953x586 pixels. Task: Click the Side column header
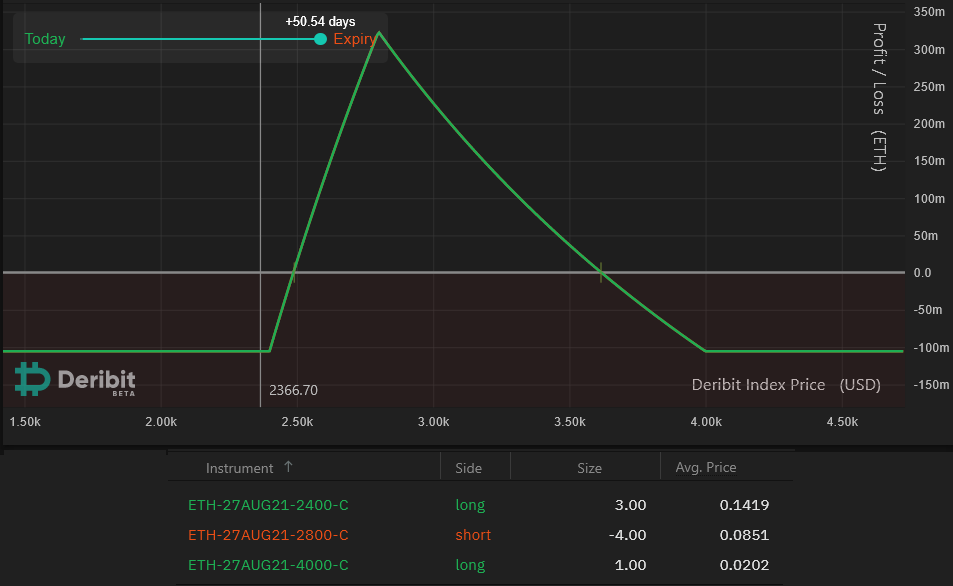pos(468,468)
